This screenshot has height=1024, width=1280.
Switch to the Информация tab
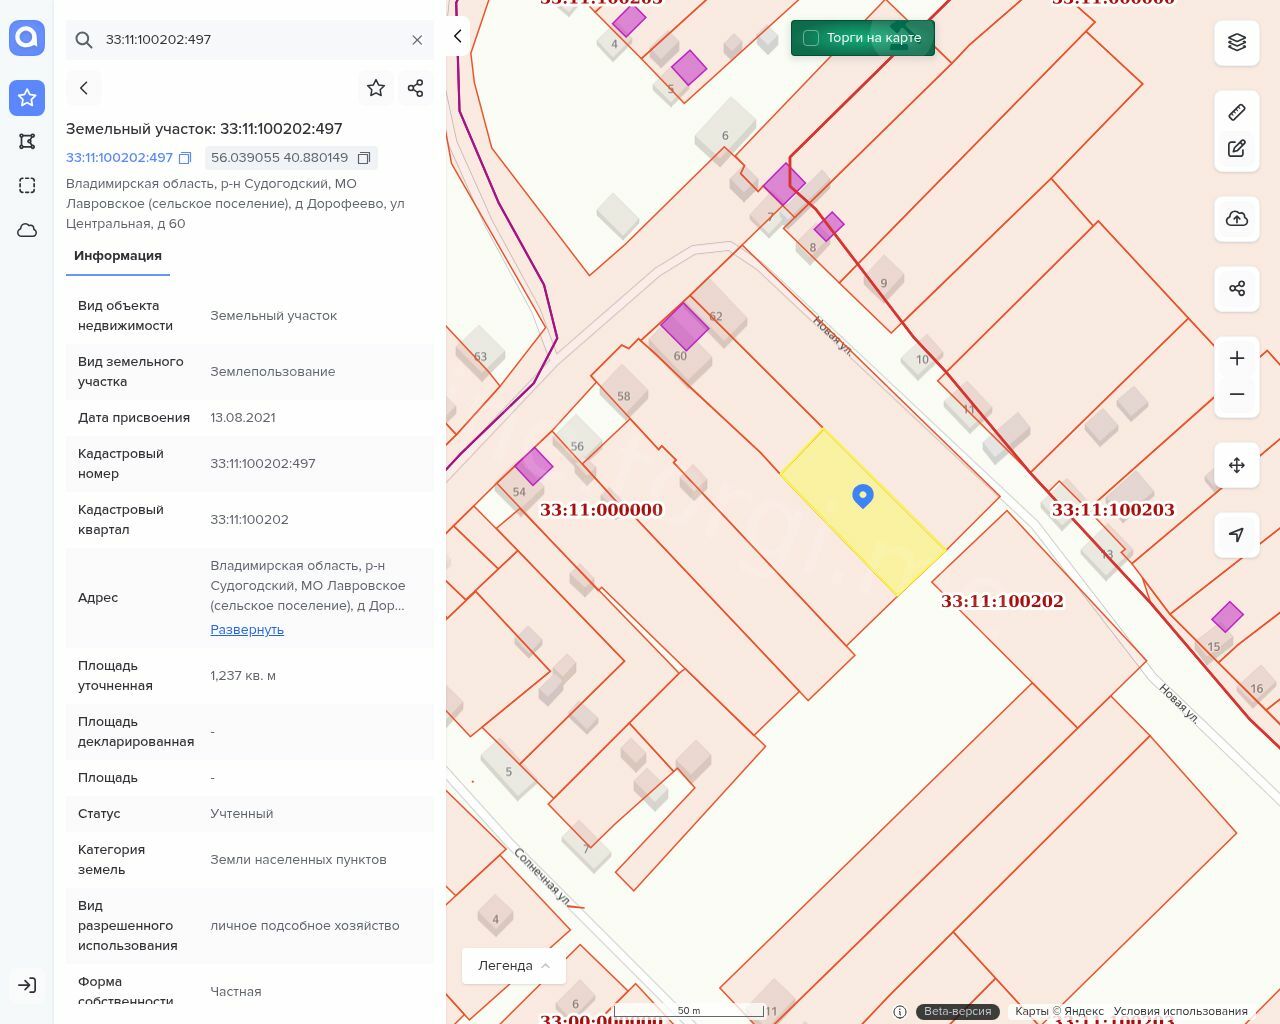coord(118,256)
